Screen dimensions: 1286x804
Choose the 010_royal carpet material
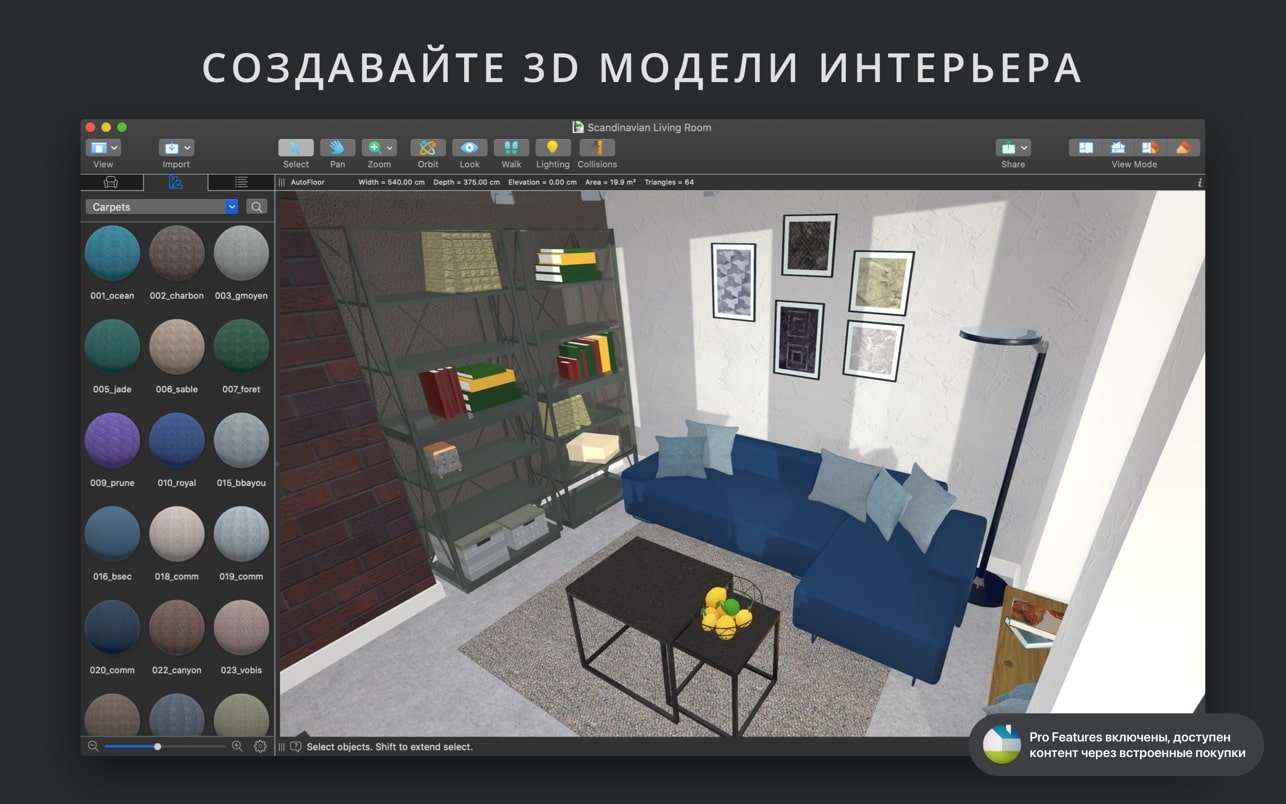[176, 442]
